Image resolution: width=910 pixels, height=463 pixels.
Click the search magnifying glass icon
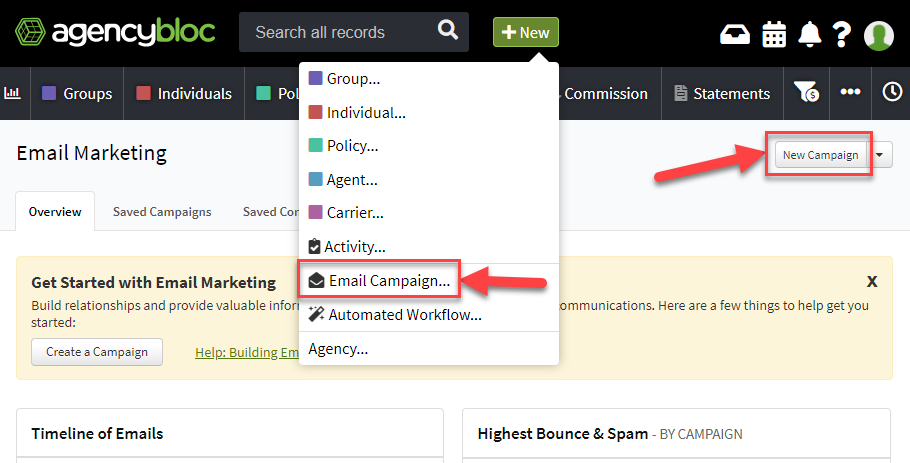point(447,29)
